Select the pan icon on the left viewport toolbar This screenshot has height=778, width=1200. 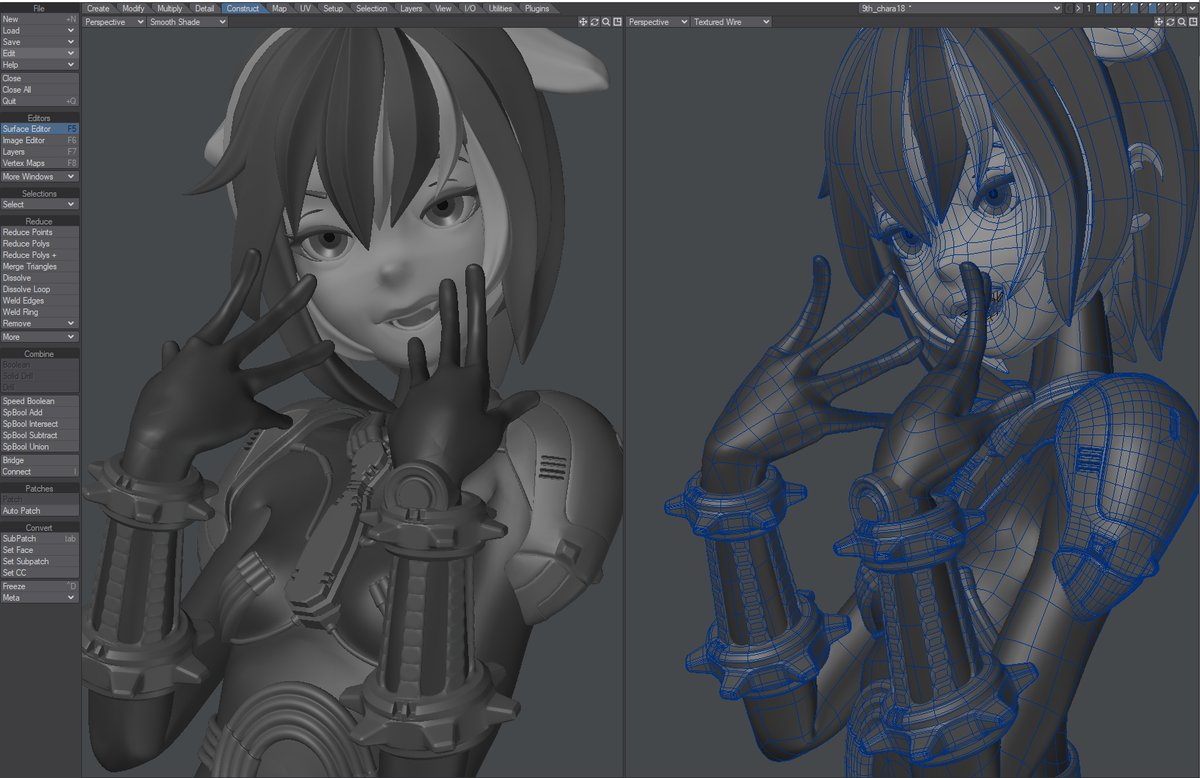[x=582, y=21]
